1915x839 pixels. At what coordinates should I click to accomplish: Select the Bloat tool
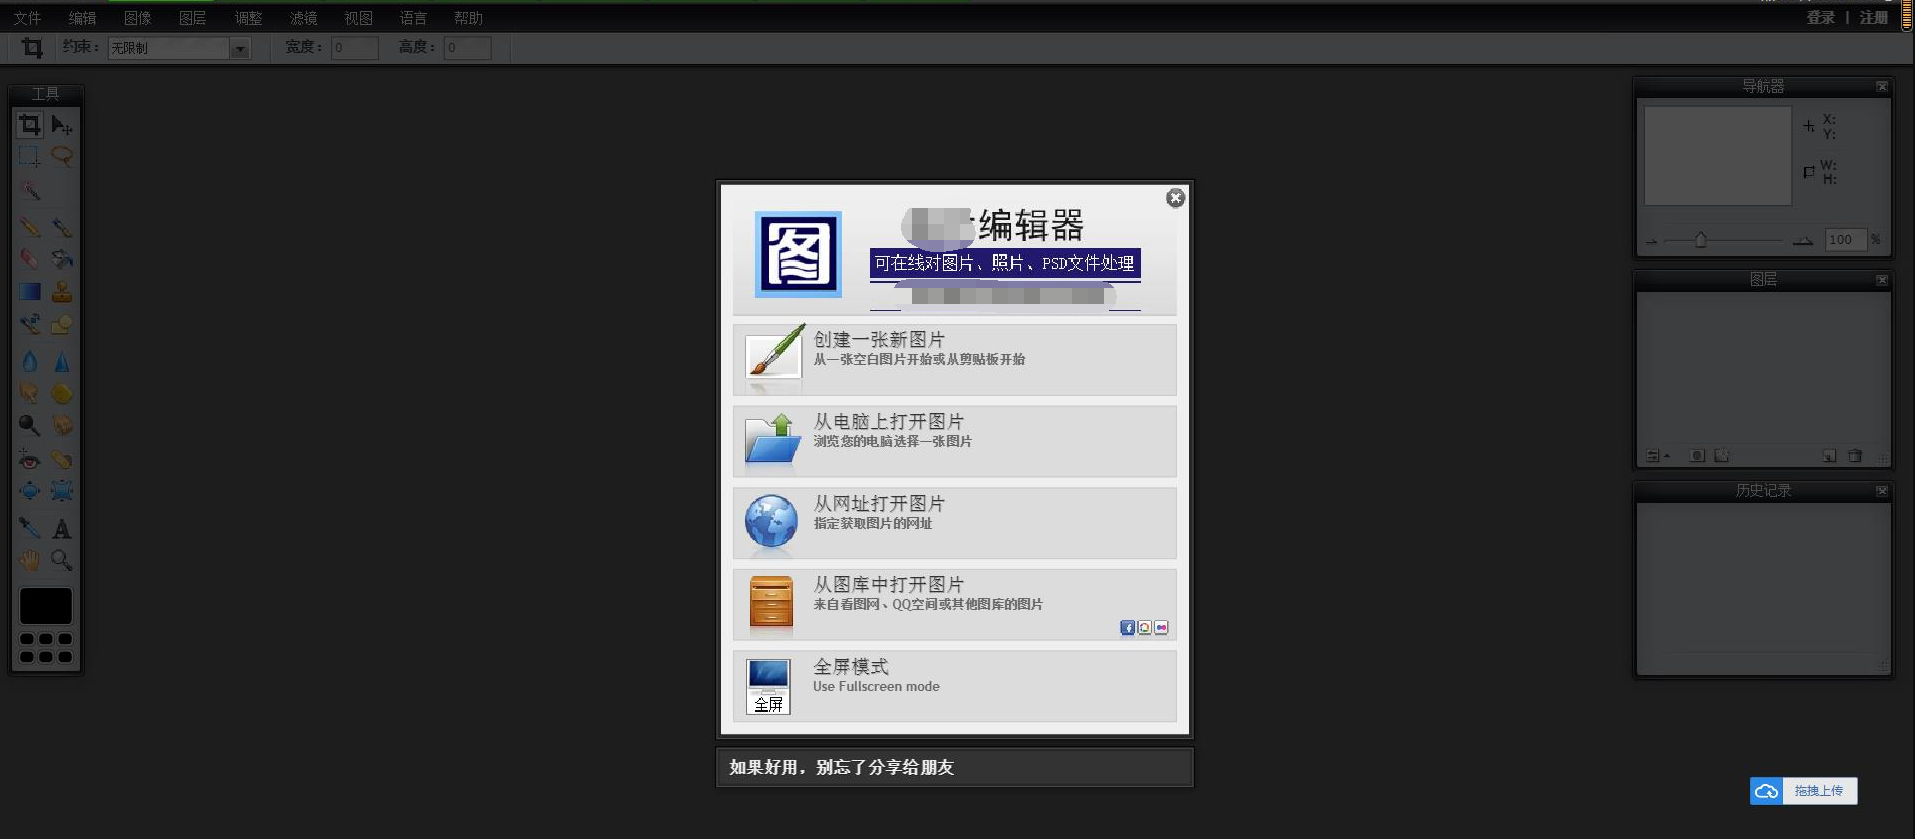(30, 491)
